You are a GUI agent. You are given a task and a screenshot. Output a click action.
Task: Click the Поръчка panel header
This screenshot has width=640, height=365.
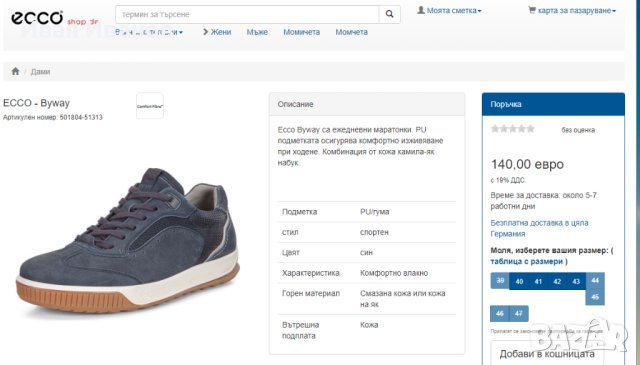point(553,104)
